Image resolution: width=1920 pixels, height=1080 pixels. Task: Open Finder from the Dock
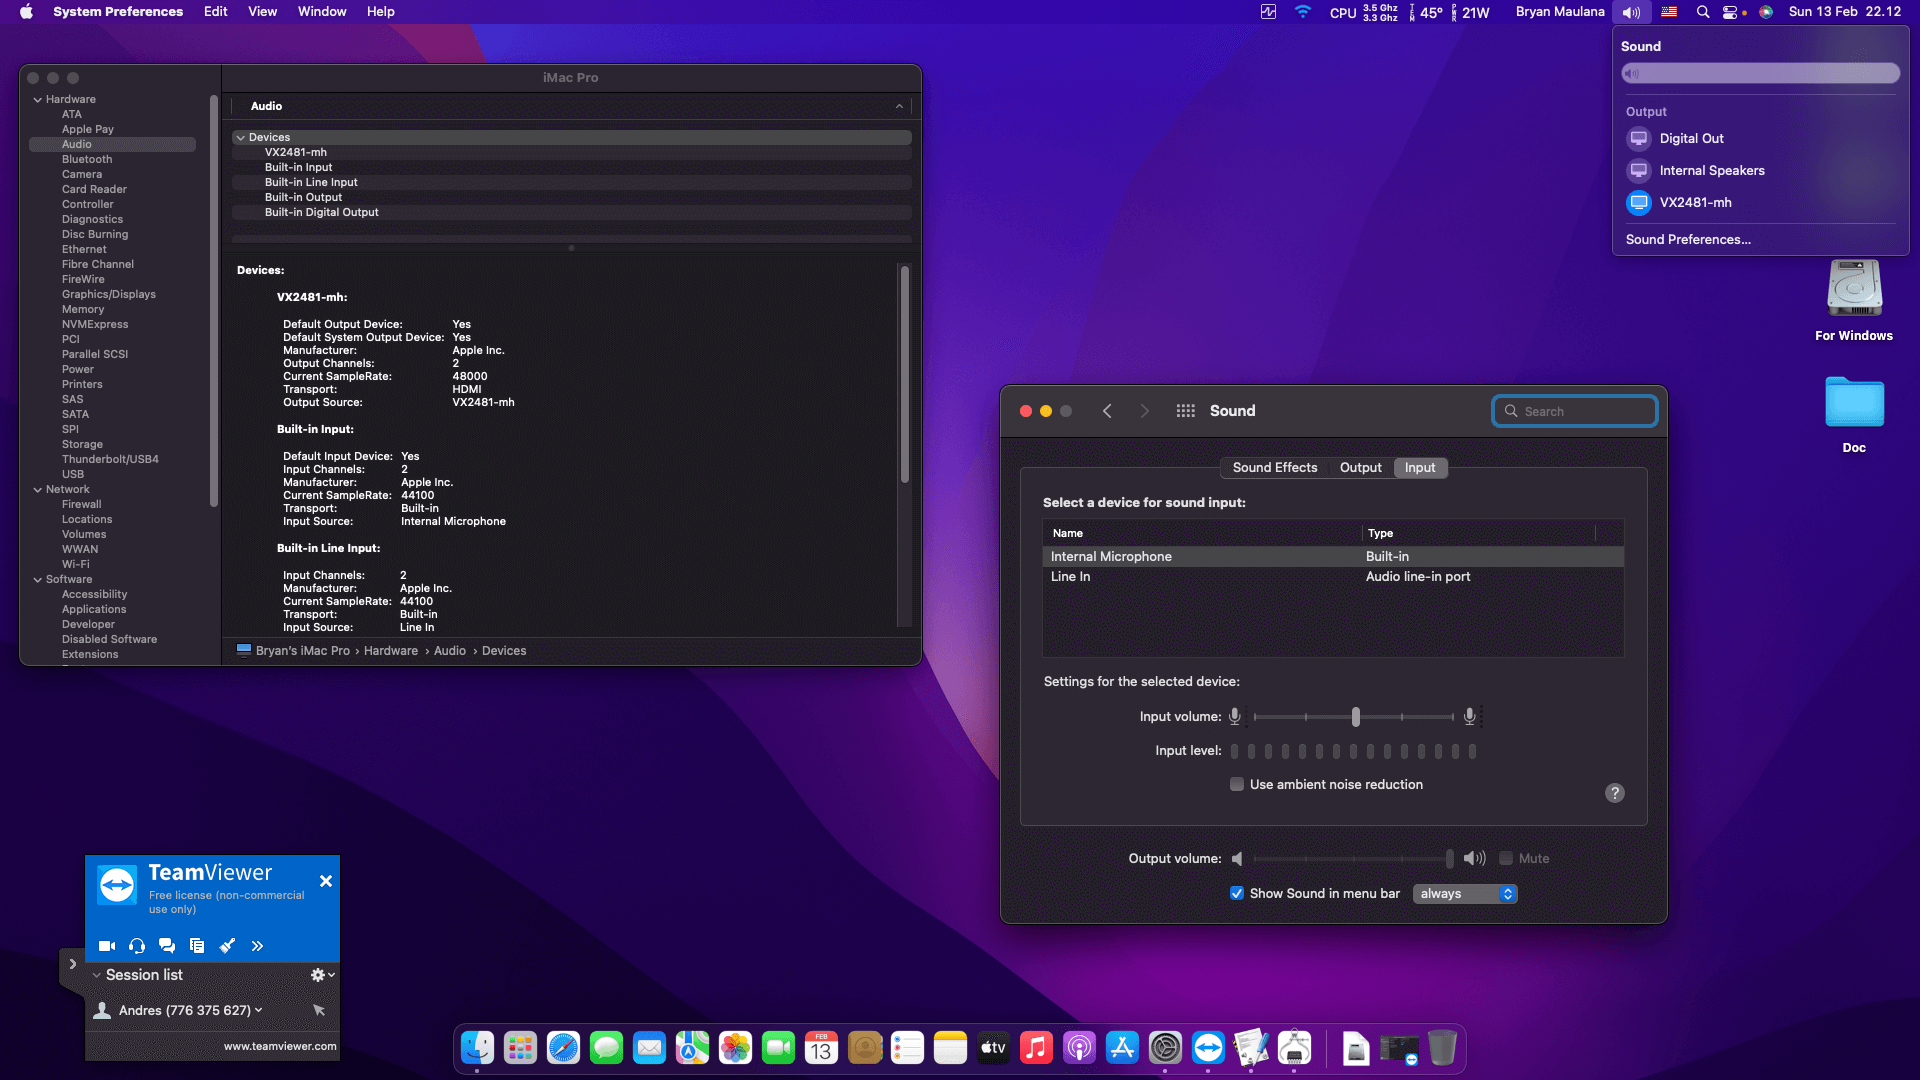click(x=477, y=1048)
